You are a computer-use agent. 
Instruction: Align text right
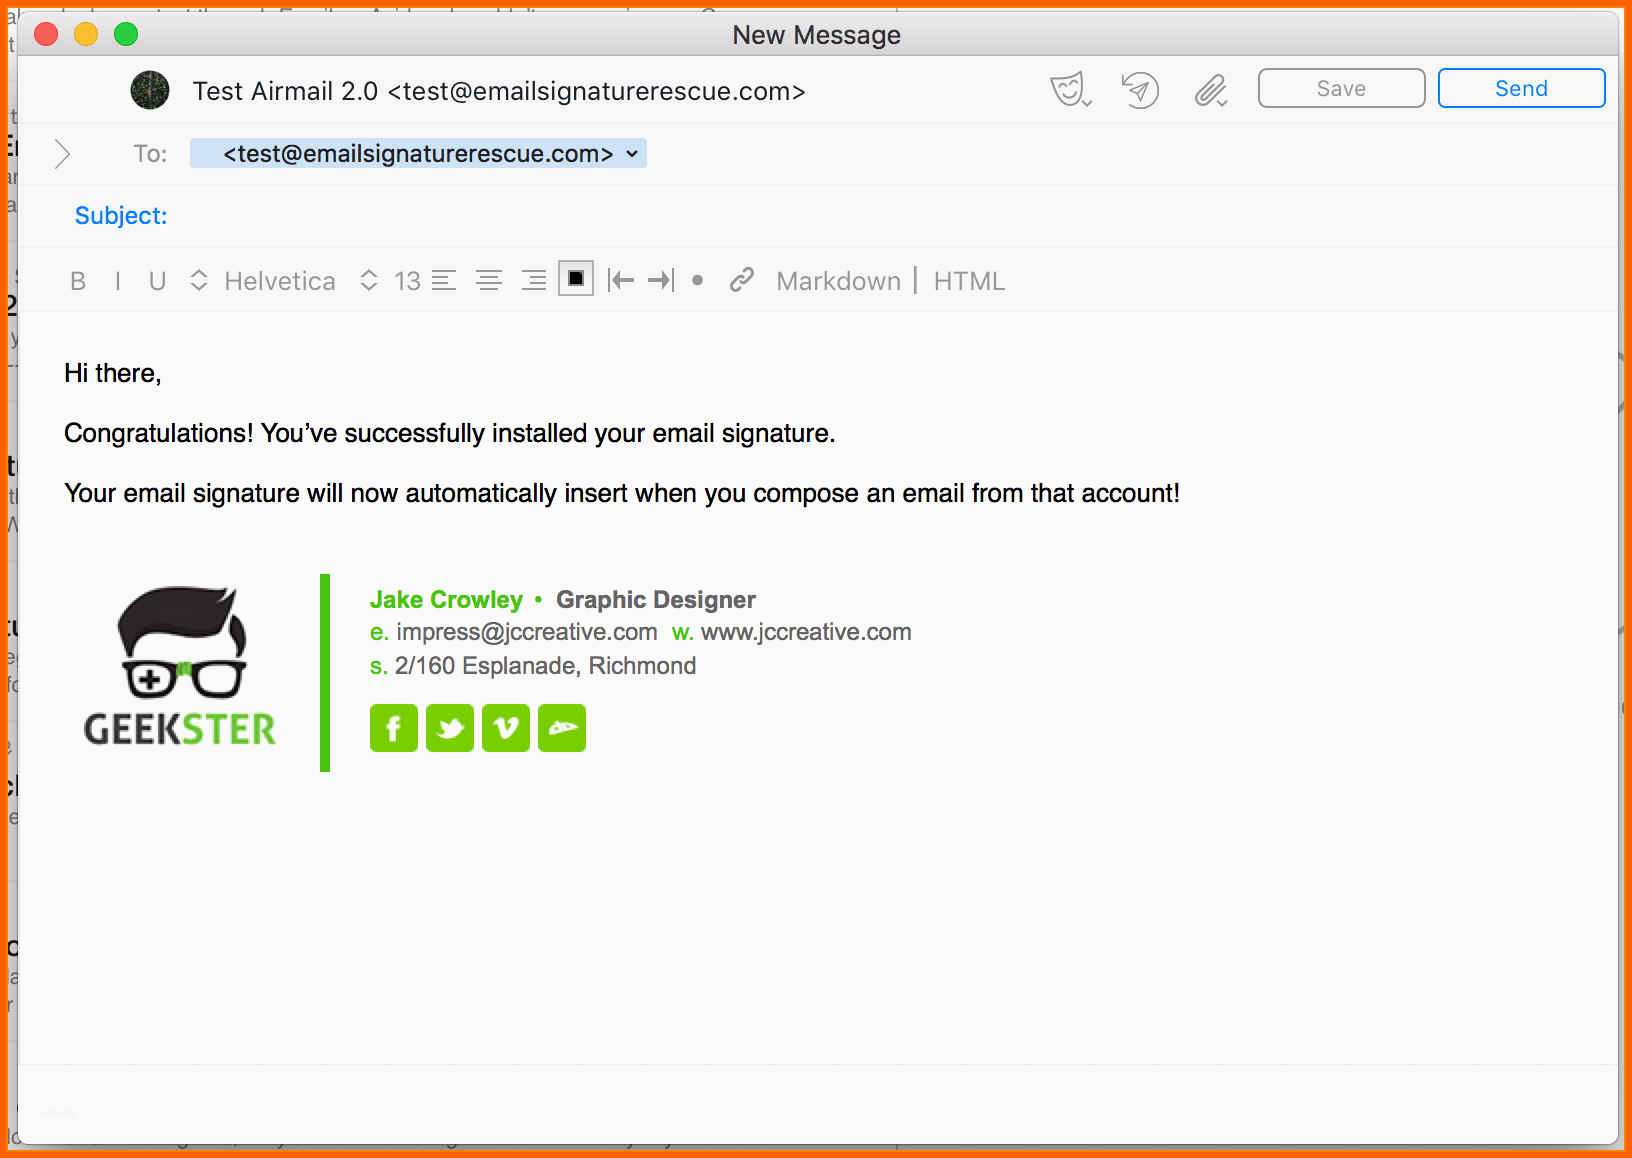[x=534, y=281]
